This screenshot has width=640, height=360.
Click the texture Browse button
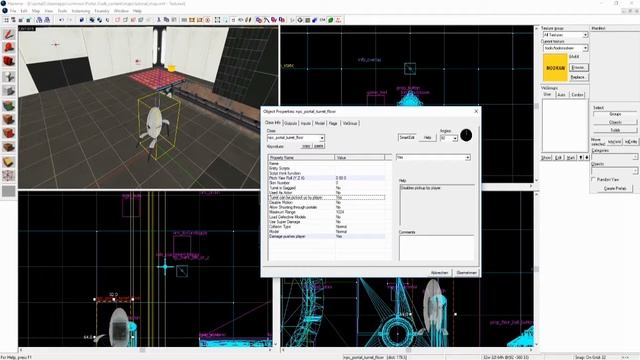(x=578, y=68)
